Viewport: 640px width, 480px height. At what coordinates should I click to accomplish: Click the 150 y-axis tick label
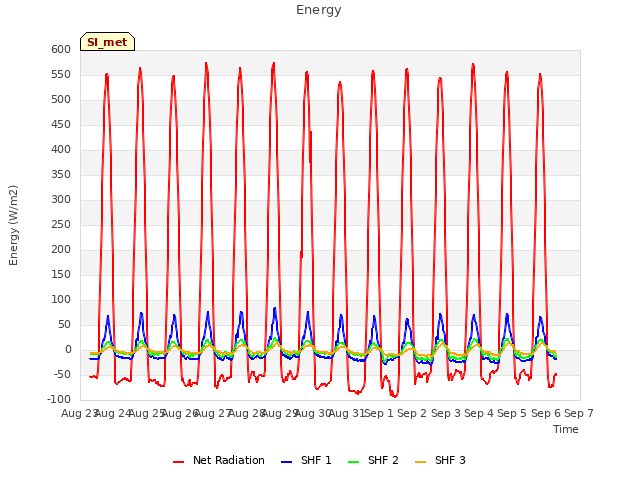click(61, 275)
